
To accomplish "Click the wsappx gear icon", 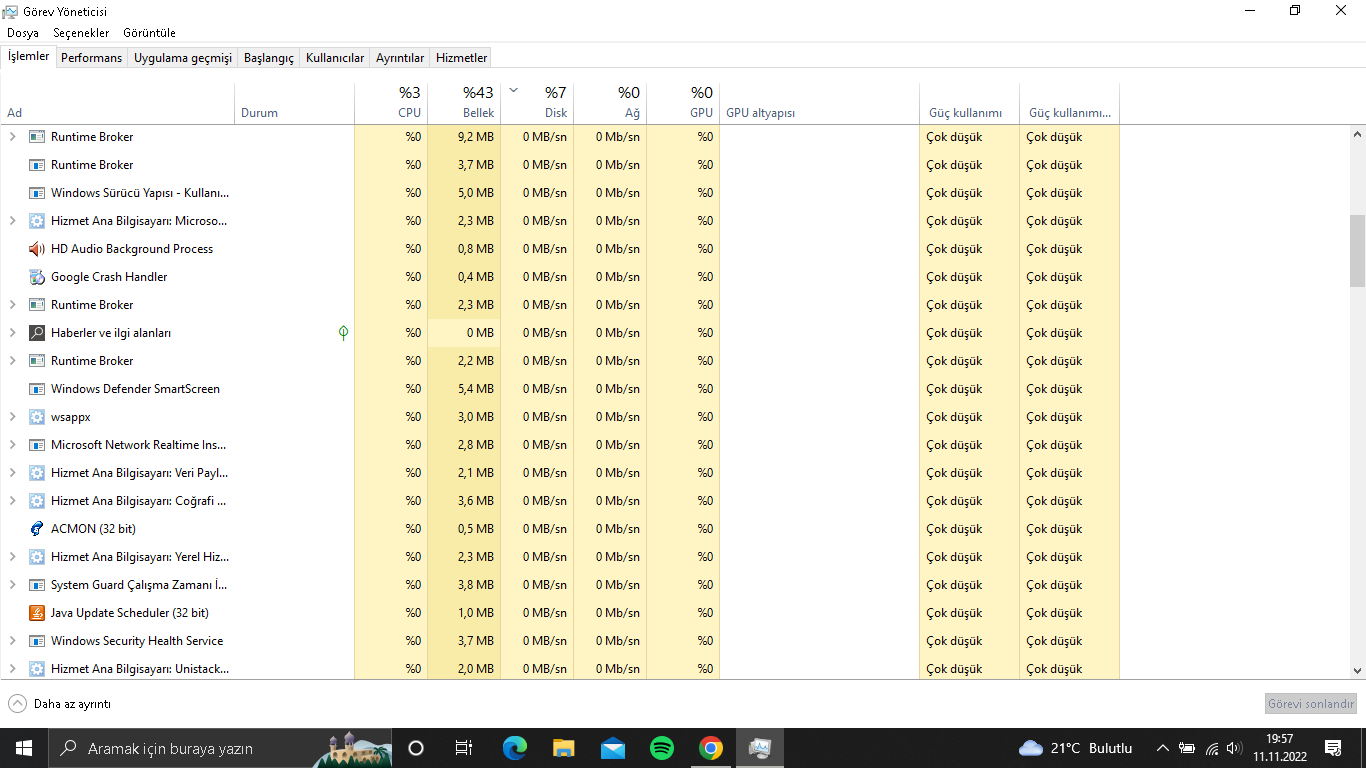I will [x=37, y=417].
